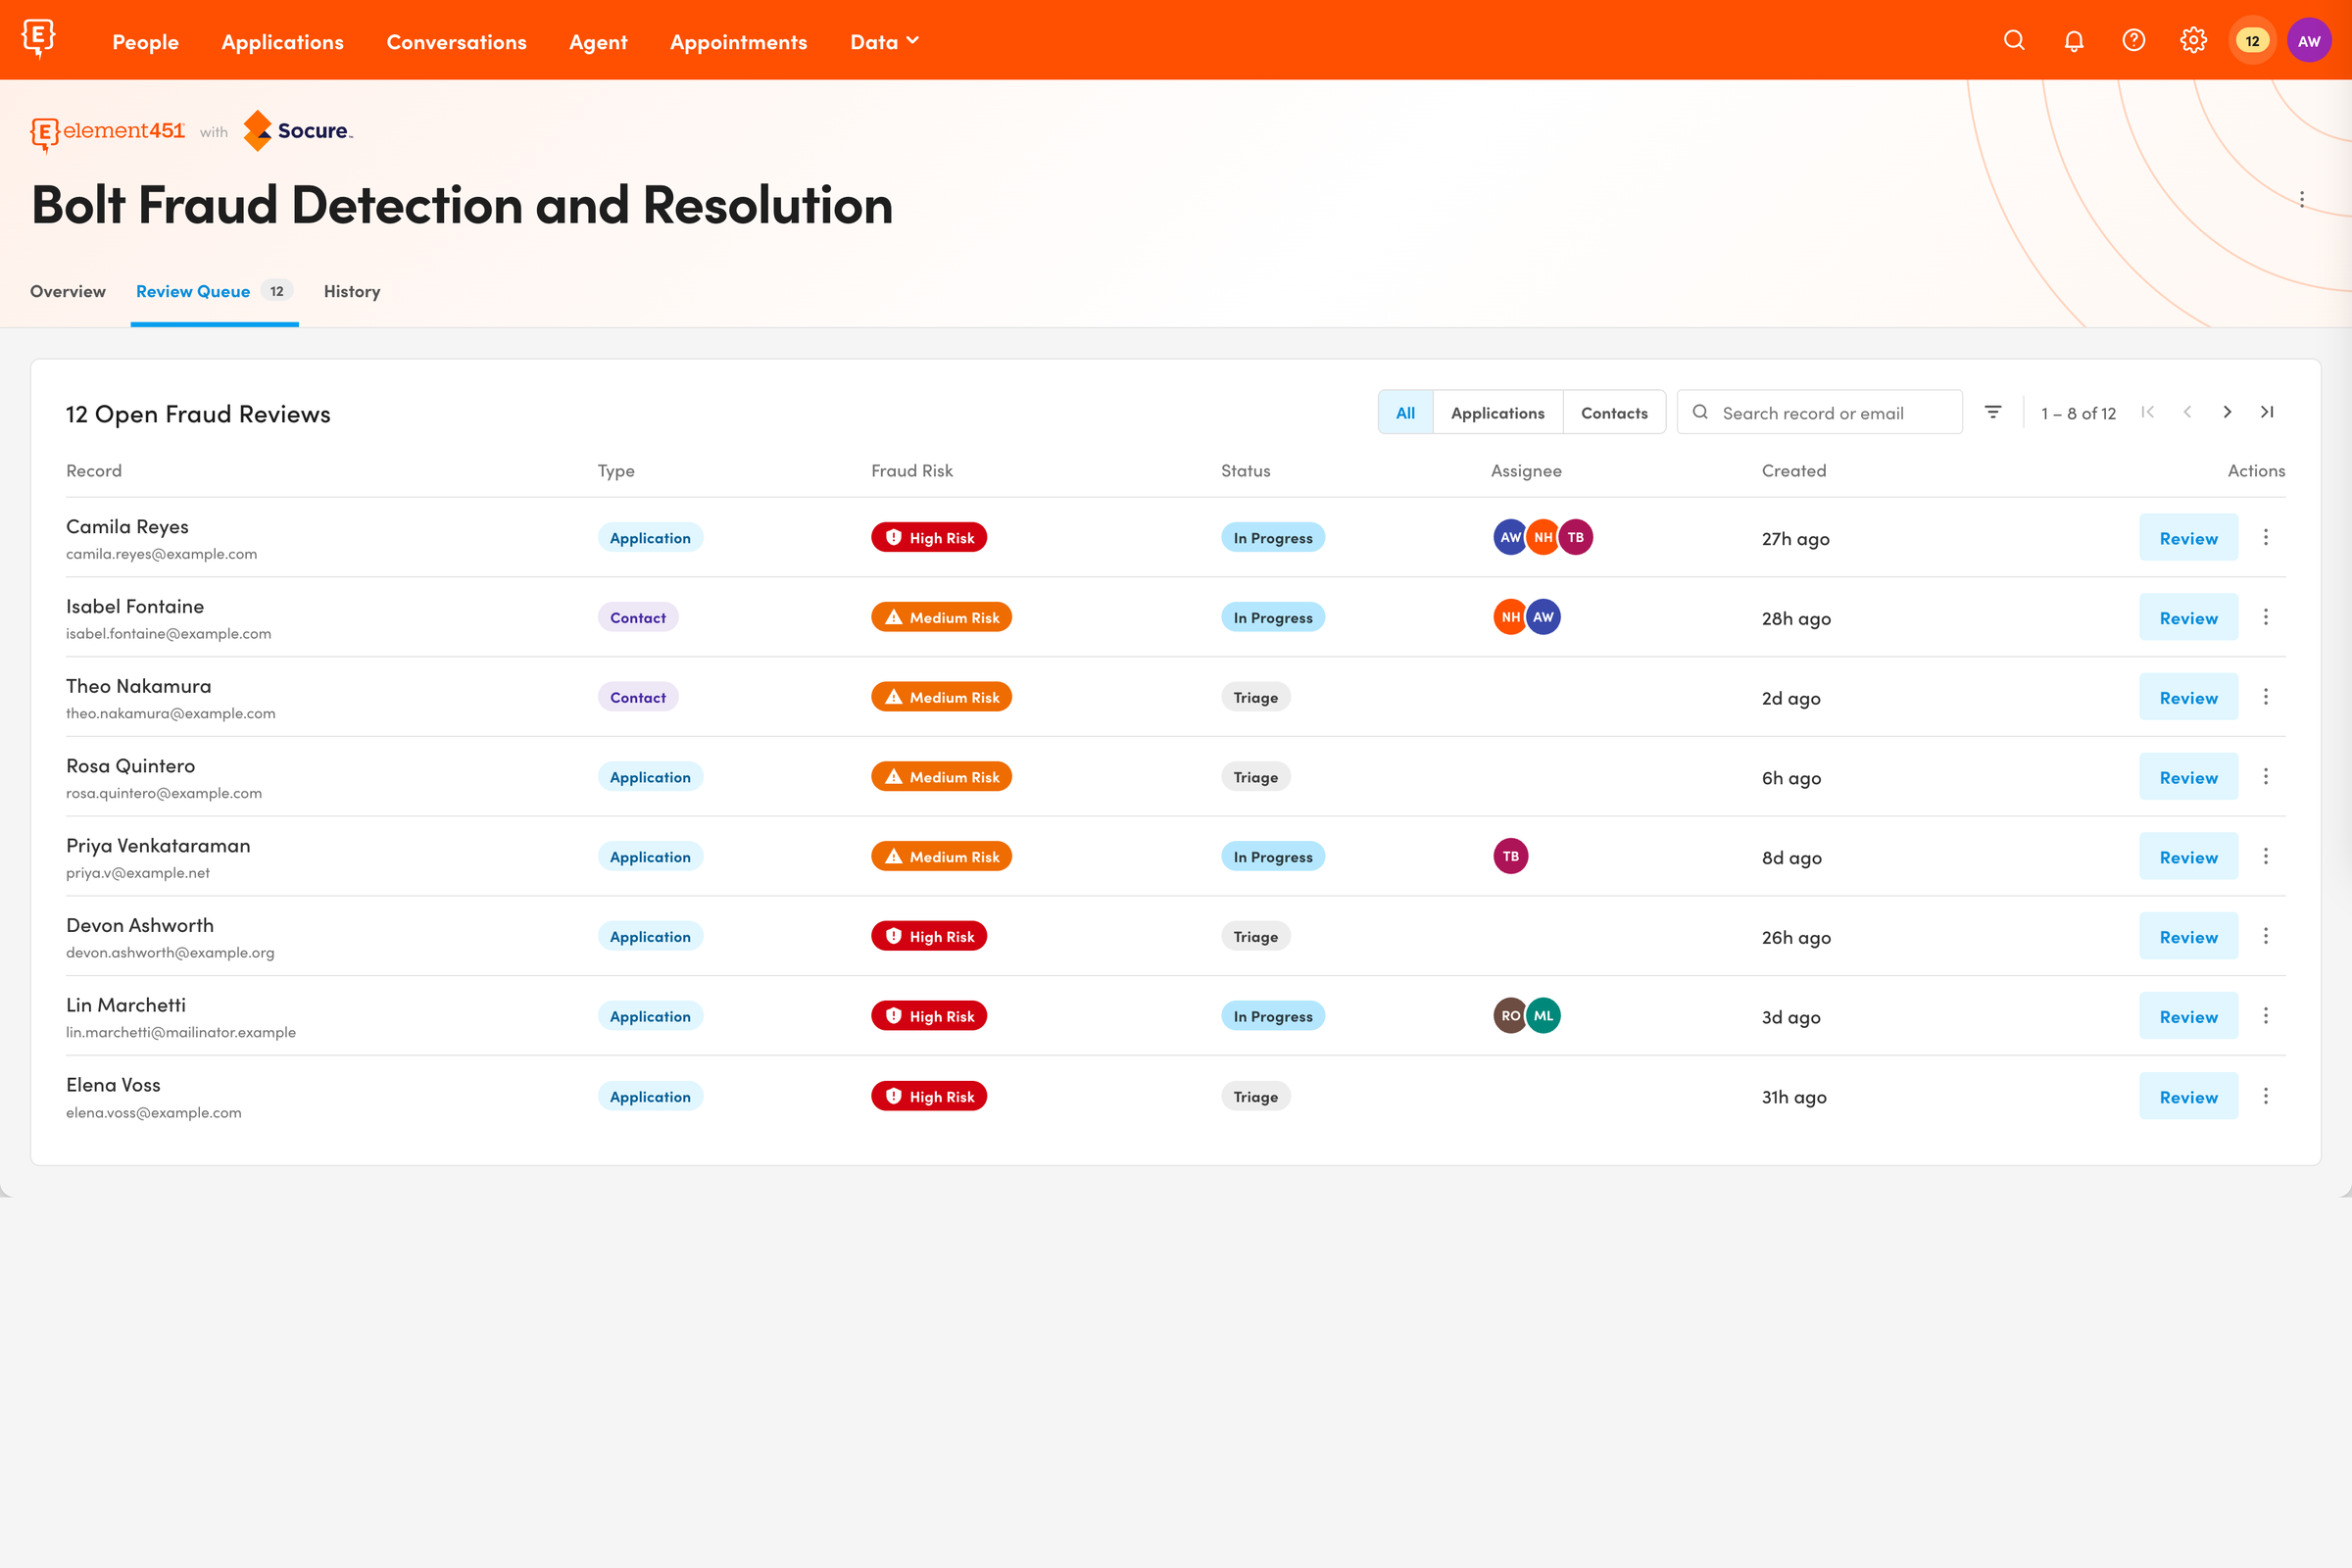Screen dimensions: 2352x1568
Task: Open the People menu
Action: coord(145,42)
